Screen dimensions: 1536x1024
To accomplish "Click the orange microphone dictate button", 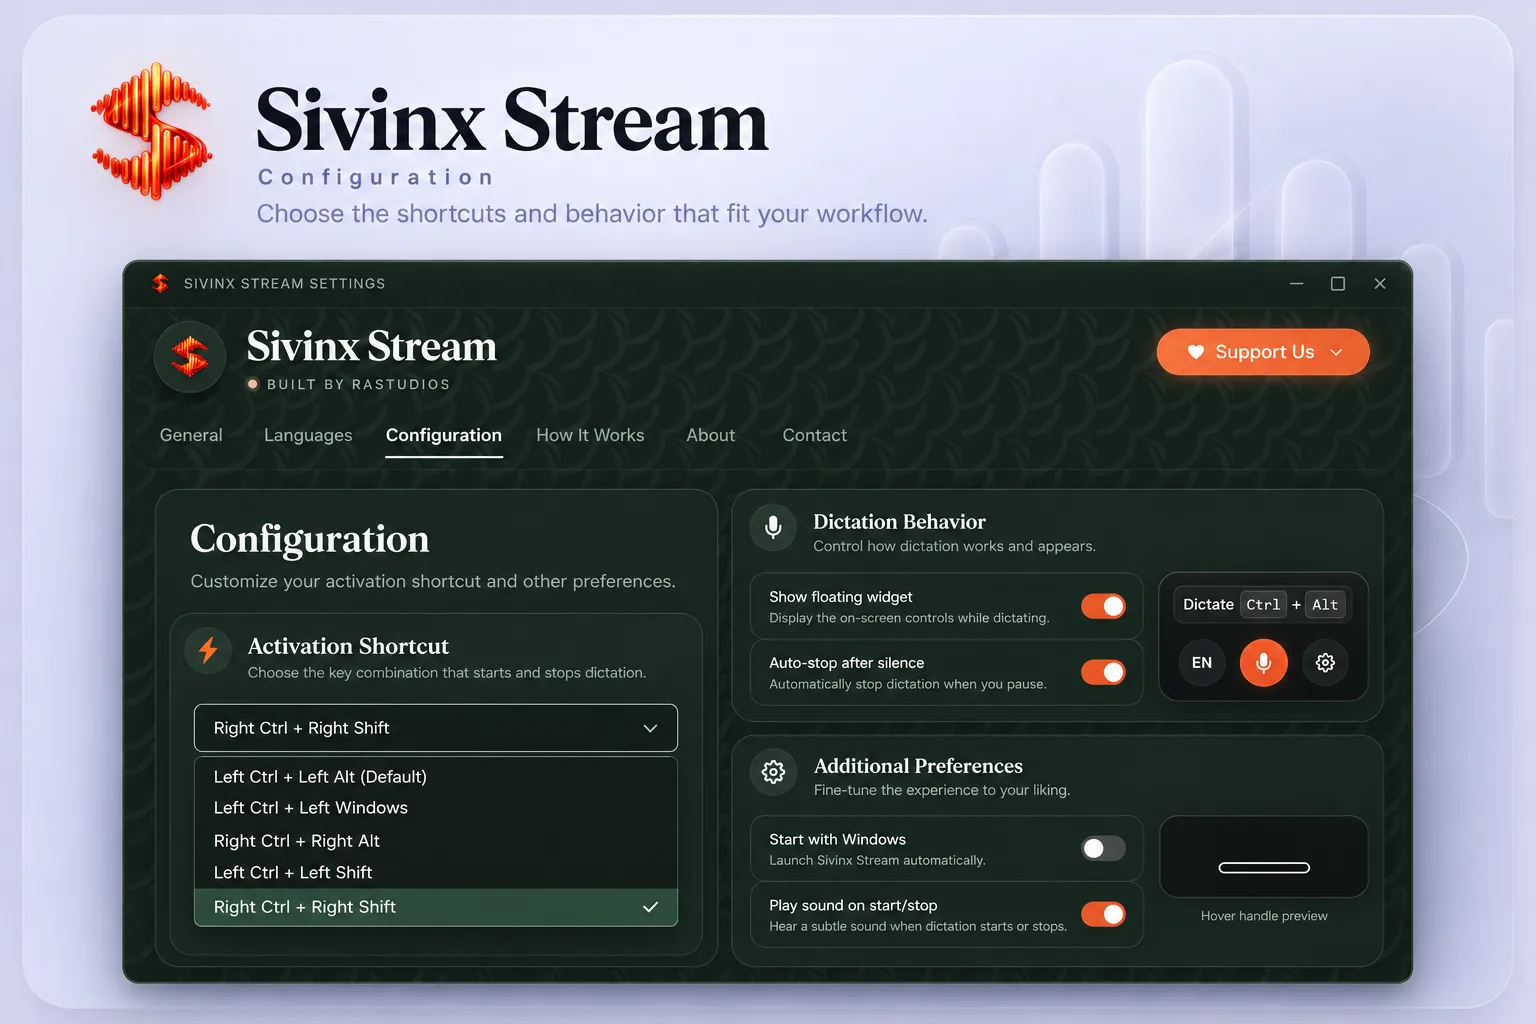I will (x=1263, y=662).
